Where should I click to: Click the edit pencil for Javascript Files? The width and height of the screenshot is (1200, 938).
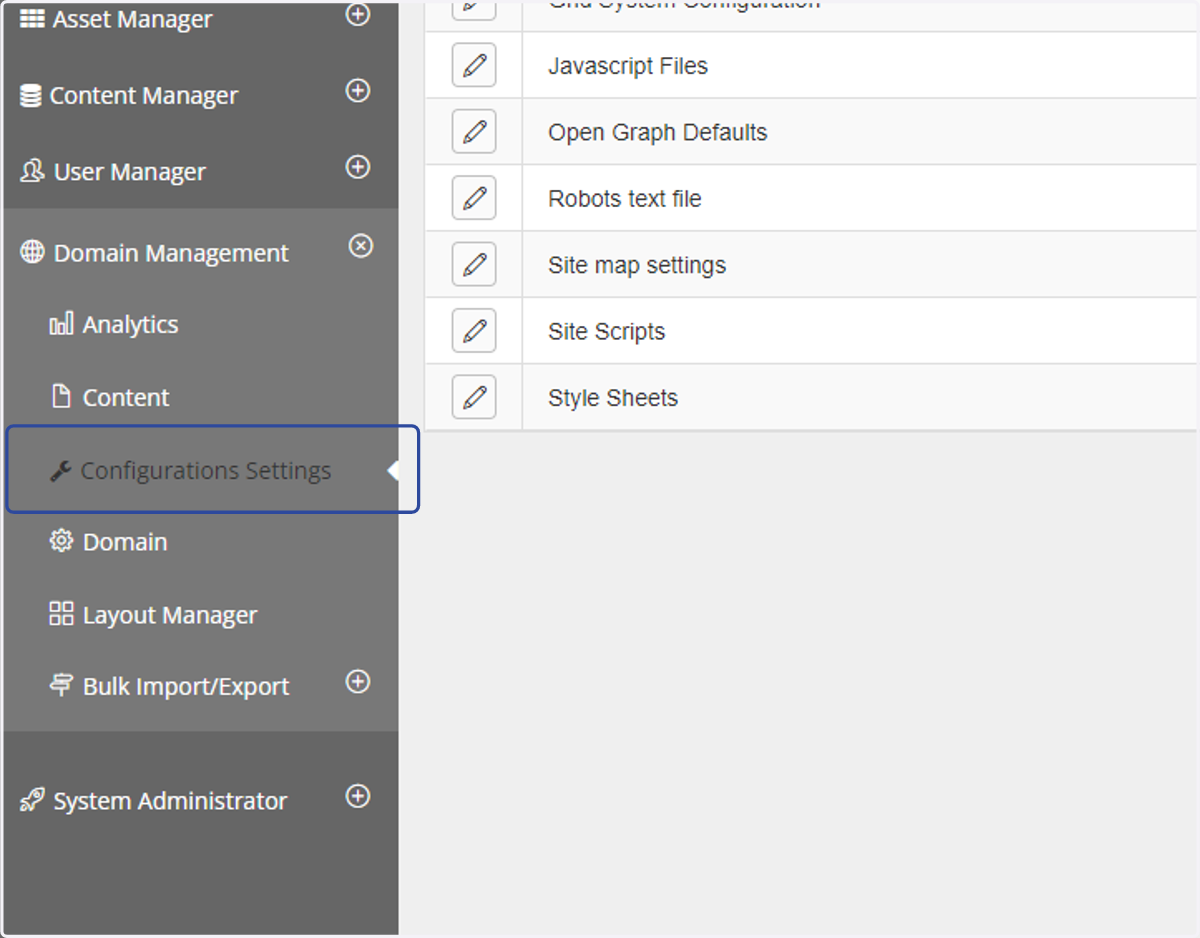click(x=474, y=66)
